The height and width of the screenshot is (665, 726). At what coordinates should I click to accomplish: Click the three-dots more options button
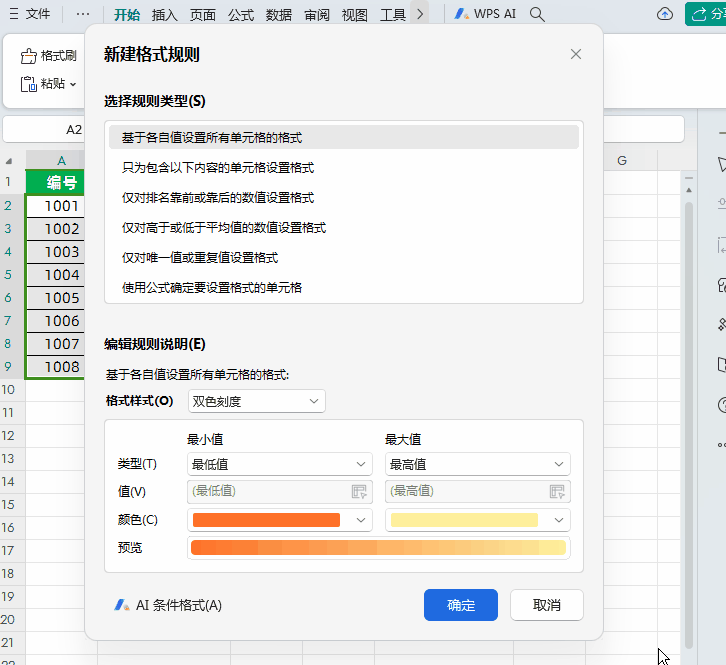coord(83,14)
